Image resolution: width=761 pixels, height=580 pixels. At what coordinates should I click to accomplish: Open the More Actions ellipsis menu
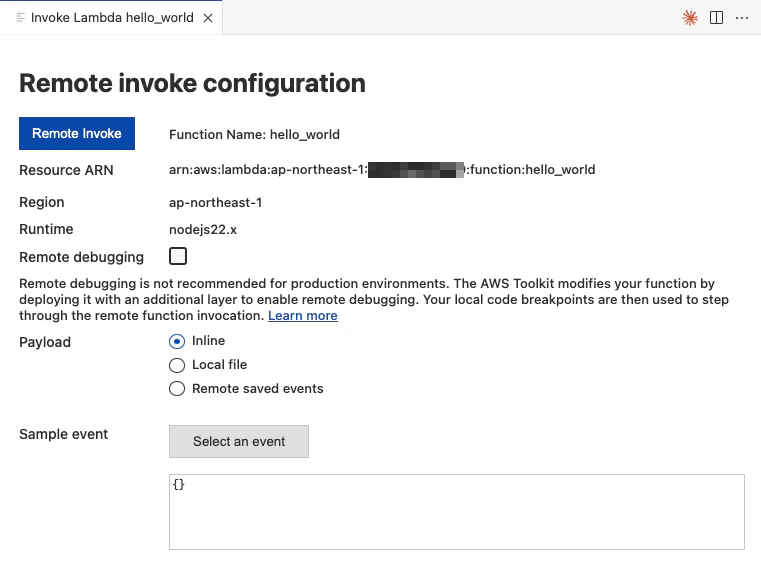(742, 18)
